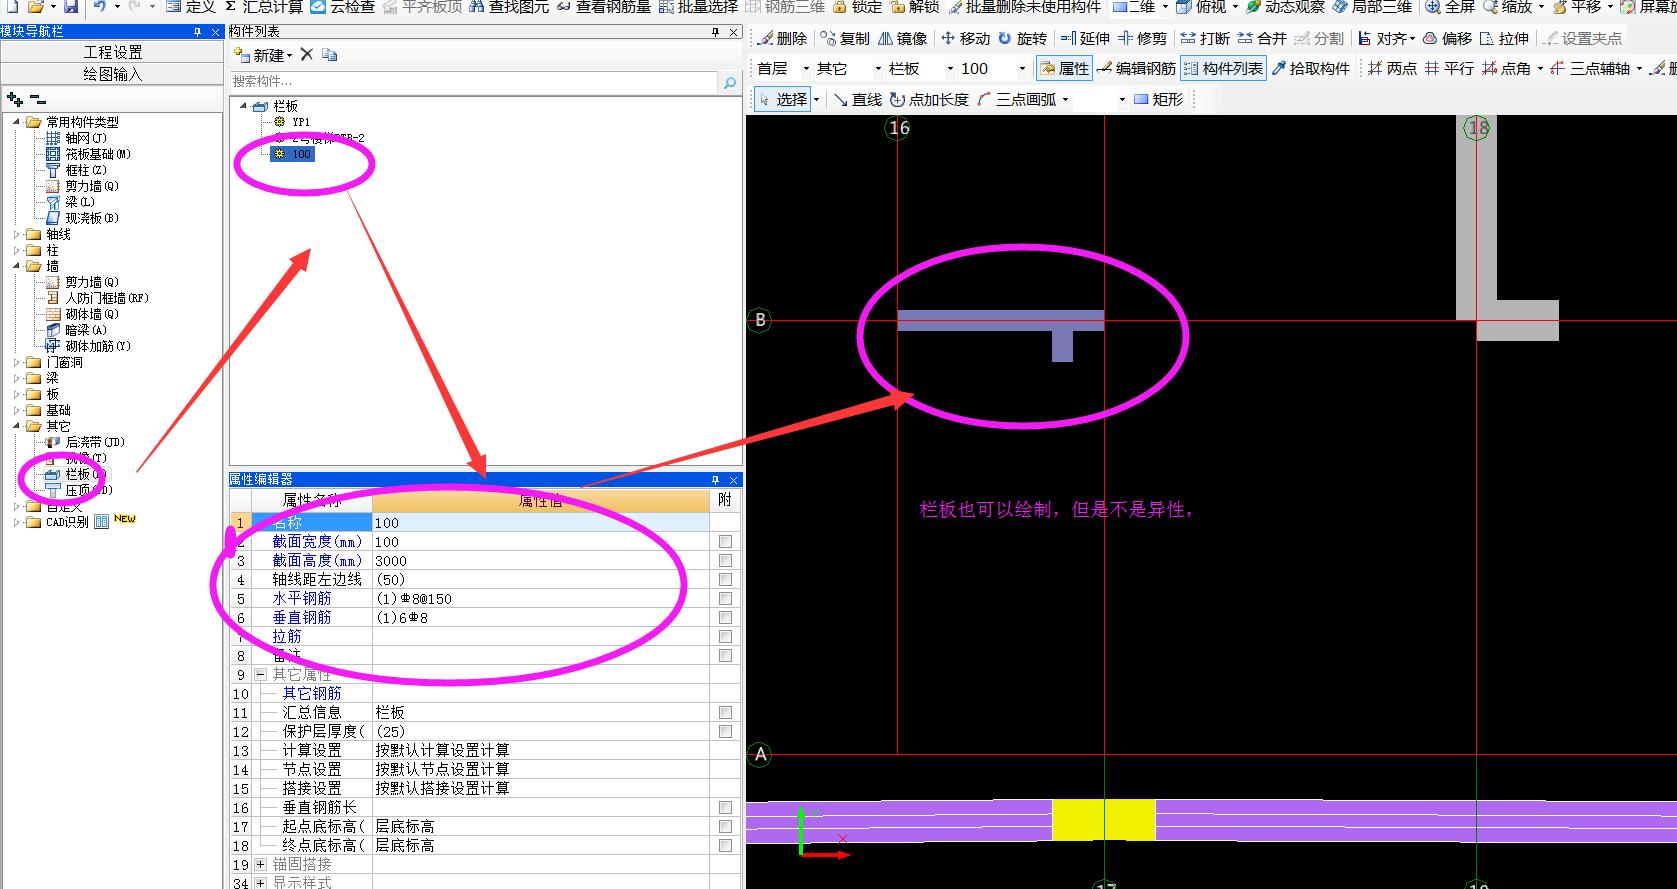Toggle the 属性 properties panel button
This screenshot has width=1677, height=889.
pyautogui.click(x=1064, y=68)
